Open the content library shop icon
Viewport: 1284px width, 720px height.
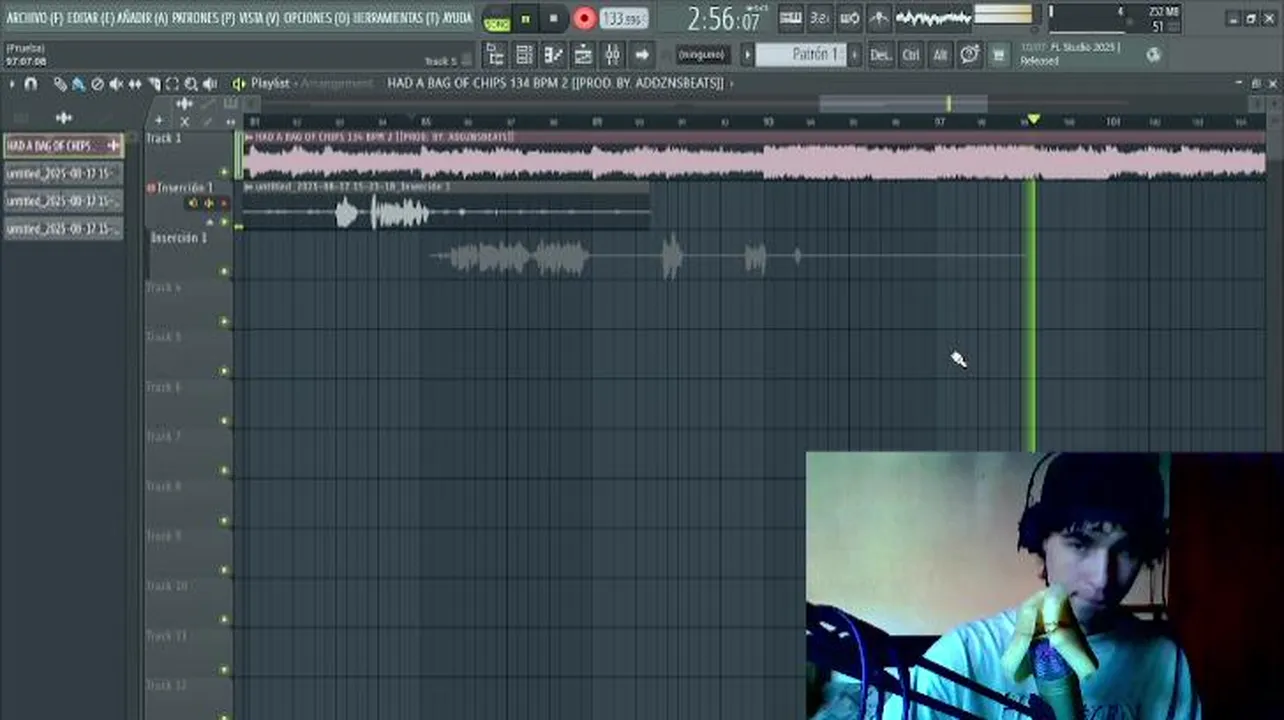tap(998, 55)
